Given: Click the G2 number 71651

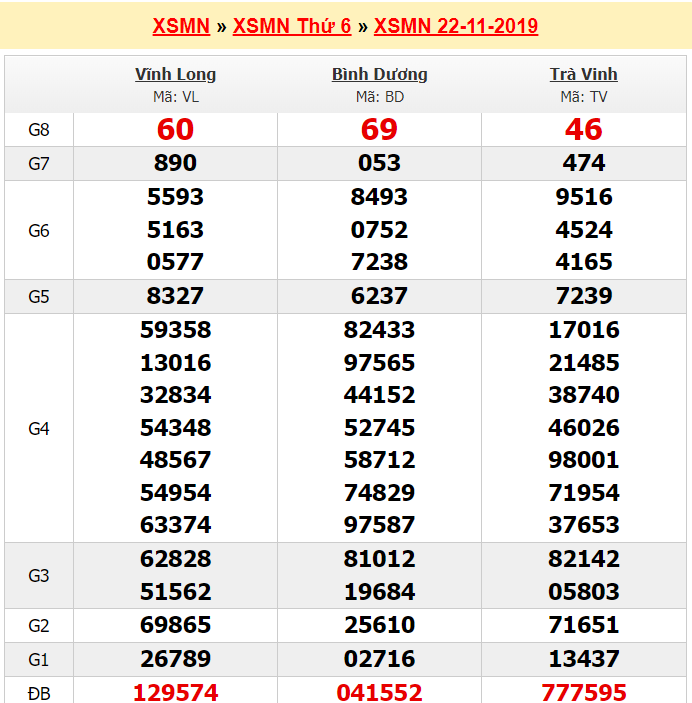Looking at the screenshot, I should [583, 625].
